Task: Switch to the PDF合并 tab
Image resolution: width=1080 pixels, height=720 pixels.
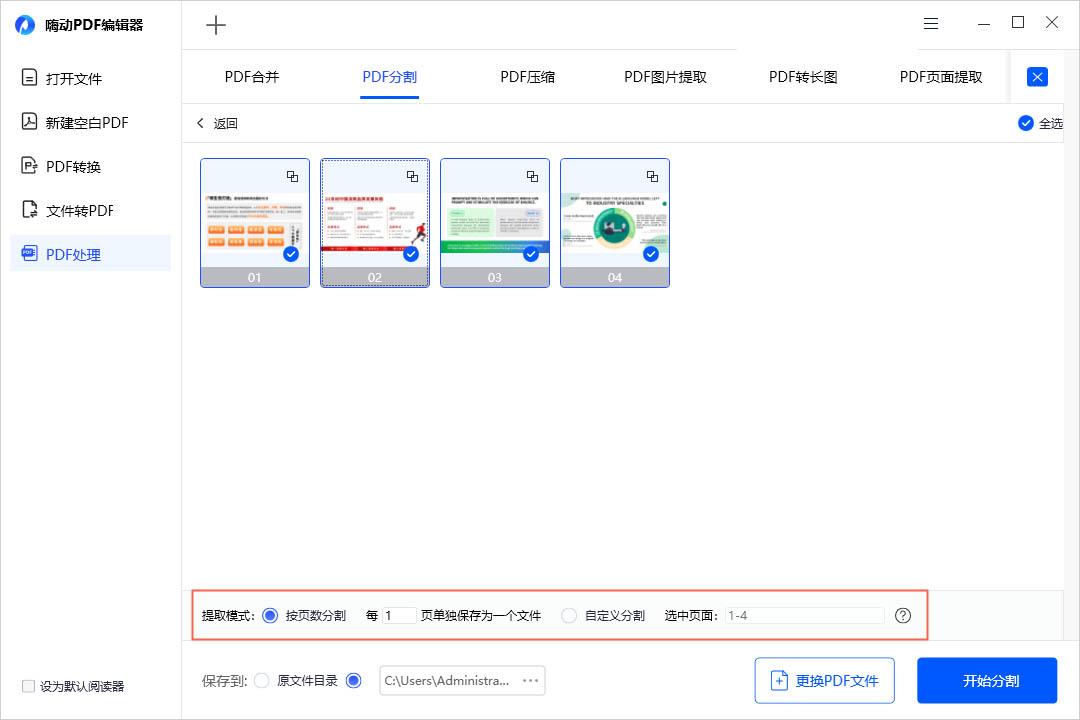Action: (251, 76)
